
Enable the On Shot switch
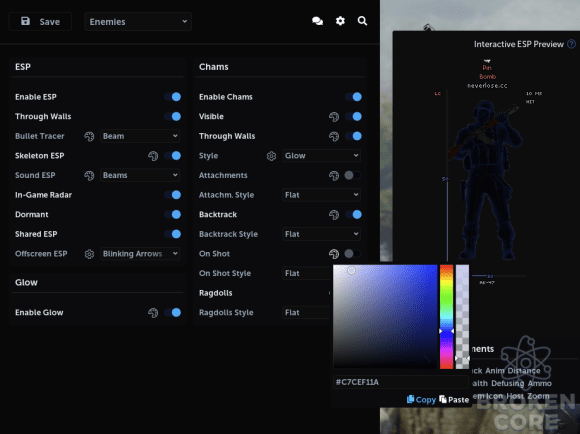click(353, 254)
